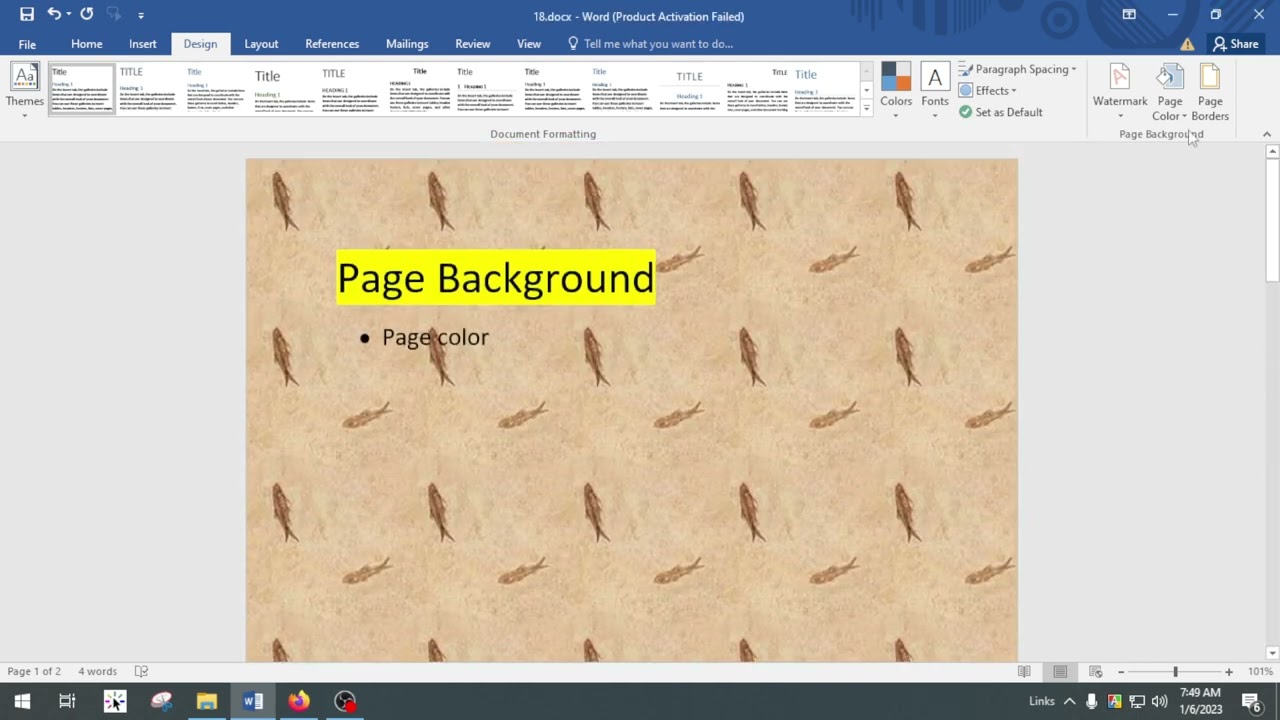Click the vertical scrollbar down arrow
1280x720 pixels.
[1272, 654]
